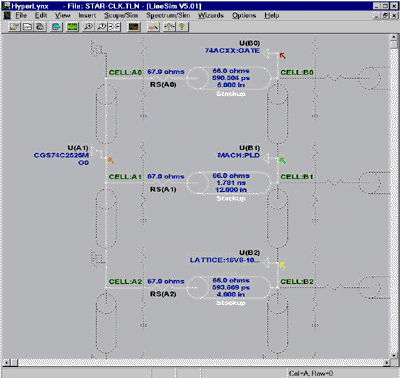Click the lightbulb hint toolbar icon
400x378 pixels.
tap(182, 27)
